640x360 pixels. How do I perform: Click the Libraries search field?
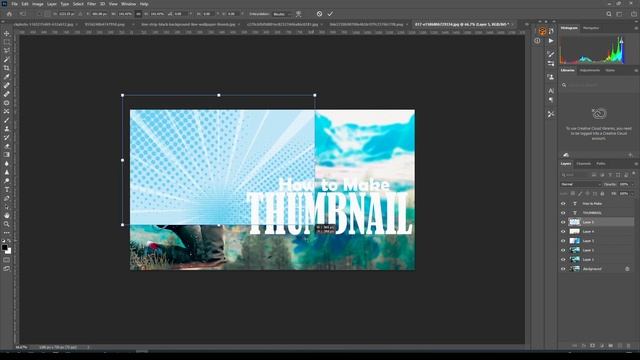click(x=598, y=85)
